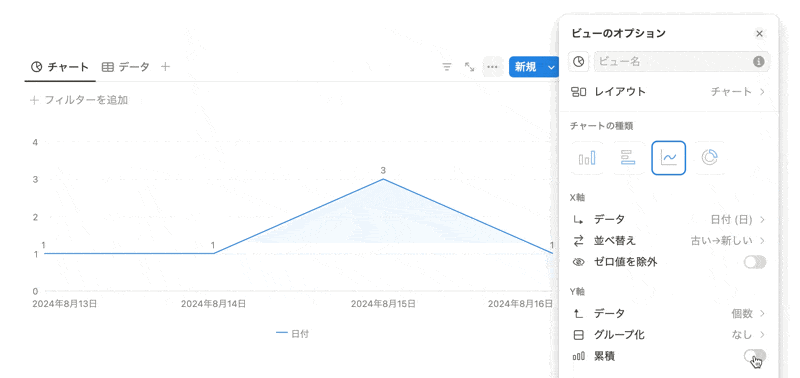Switch to the データ tab
The width and height of the screenshot is (800, 378).
coord(126,67)
